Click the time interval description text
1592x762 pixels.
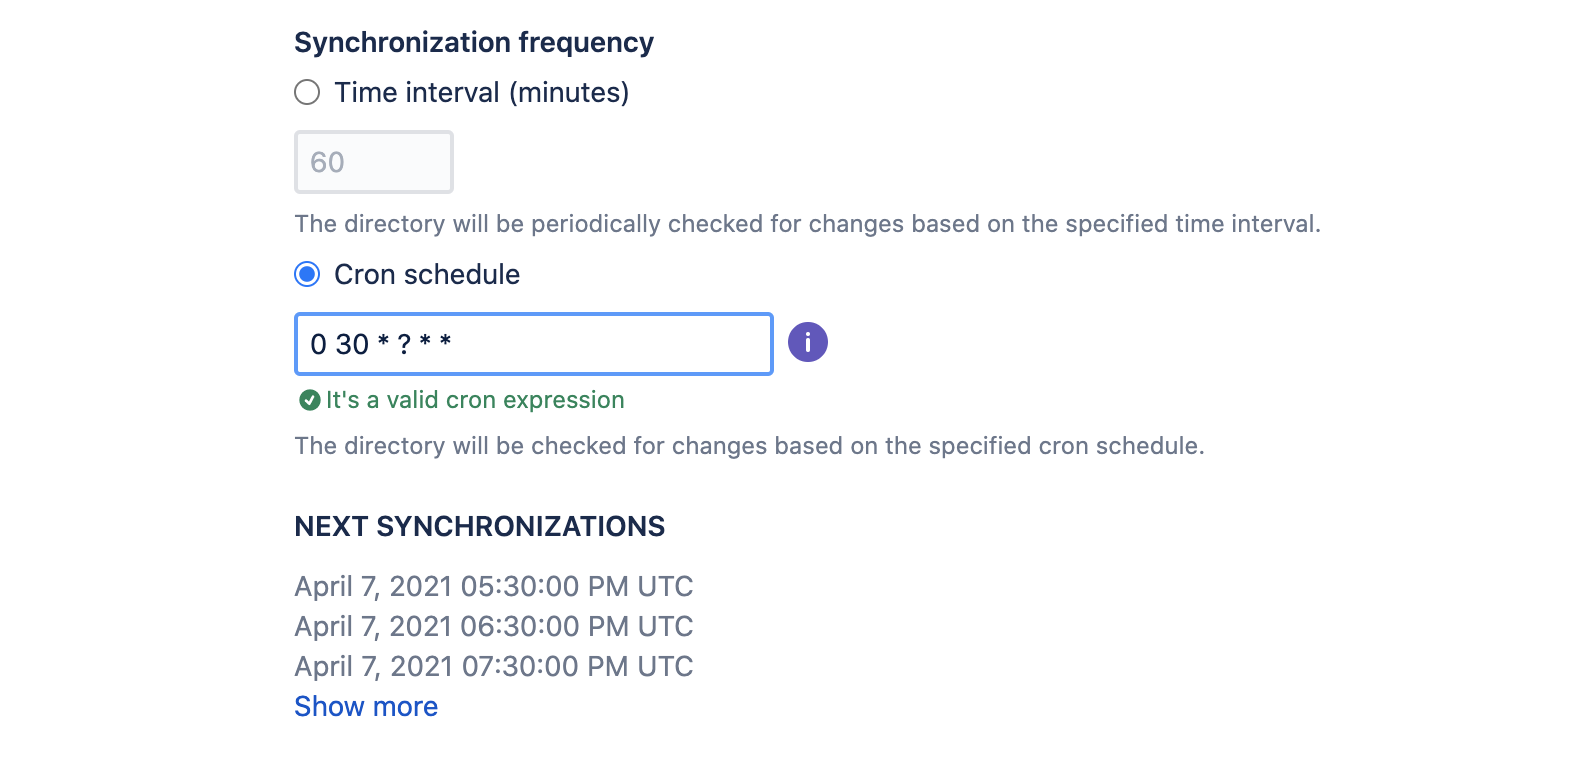808,224
